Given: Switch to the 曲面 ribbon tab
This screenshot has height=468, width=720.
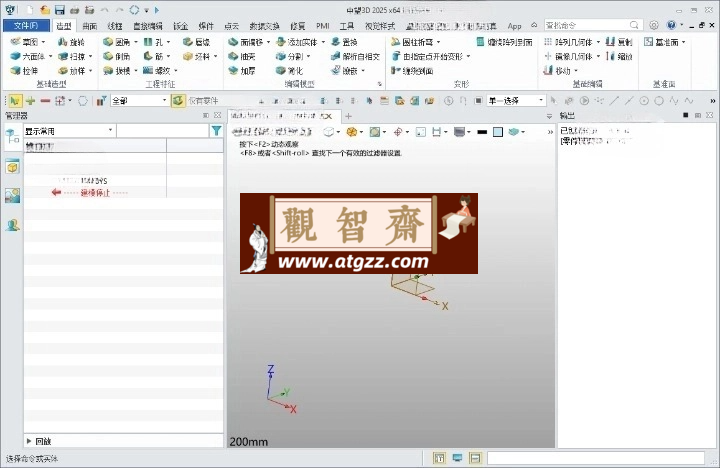Looking at the screenshot, I should [90, 26].
